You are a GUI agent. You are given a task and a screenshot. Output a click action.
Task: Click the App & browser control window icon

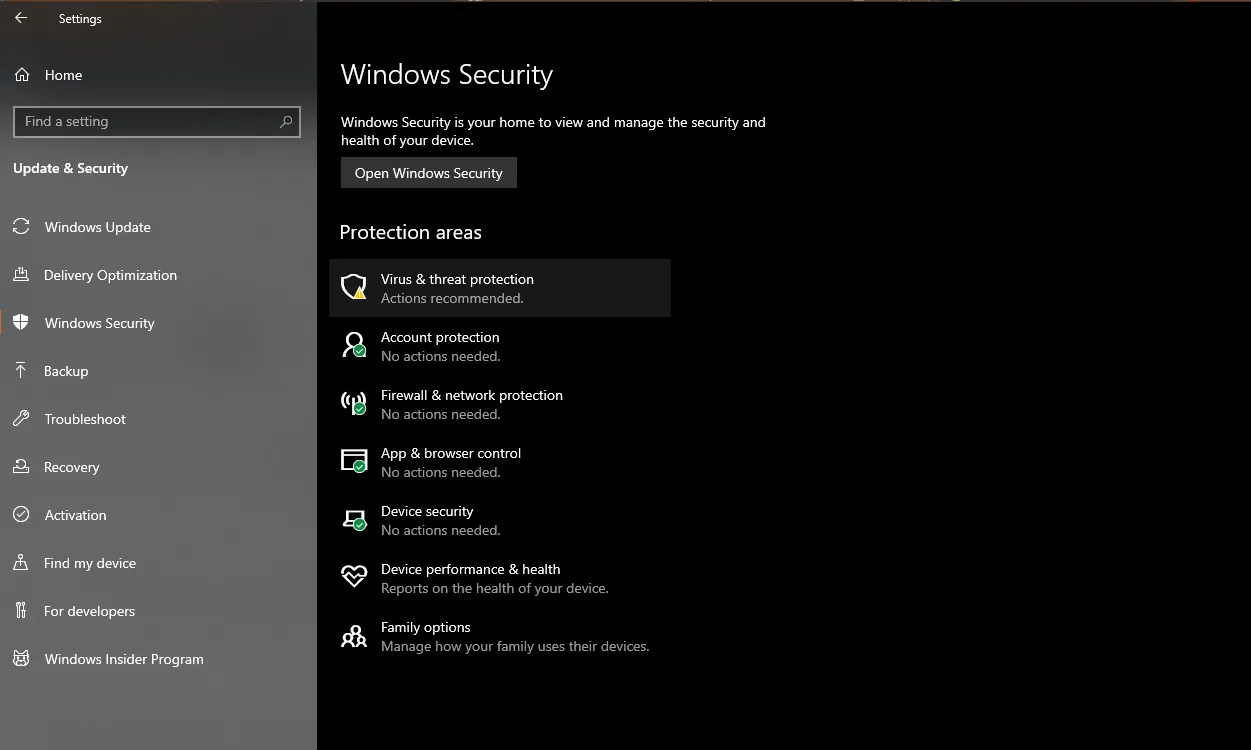[x=354, y=461]
